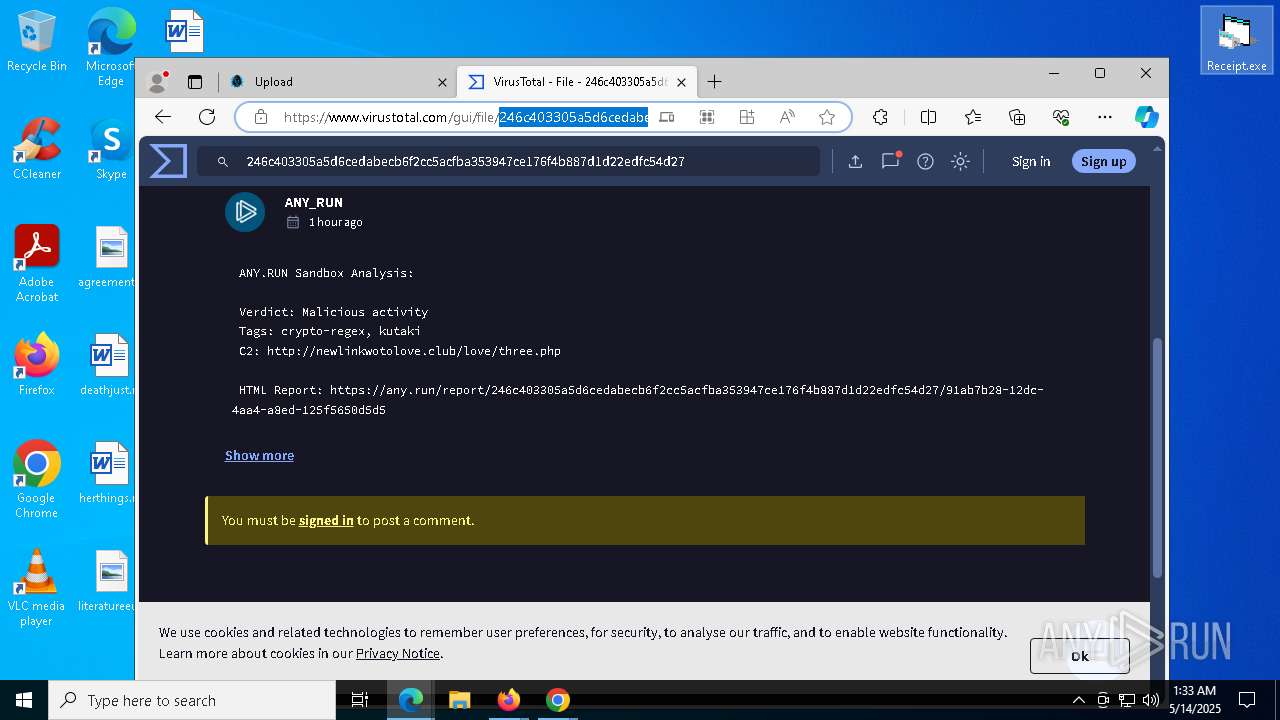Open Task View on the taskbar

point(360,700)
